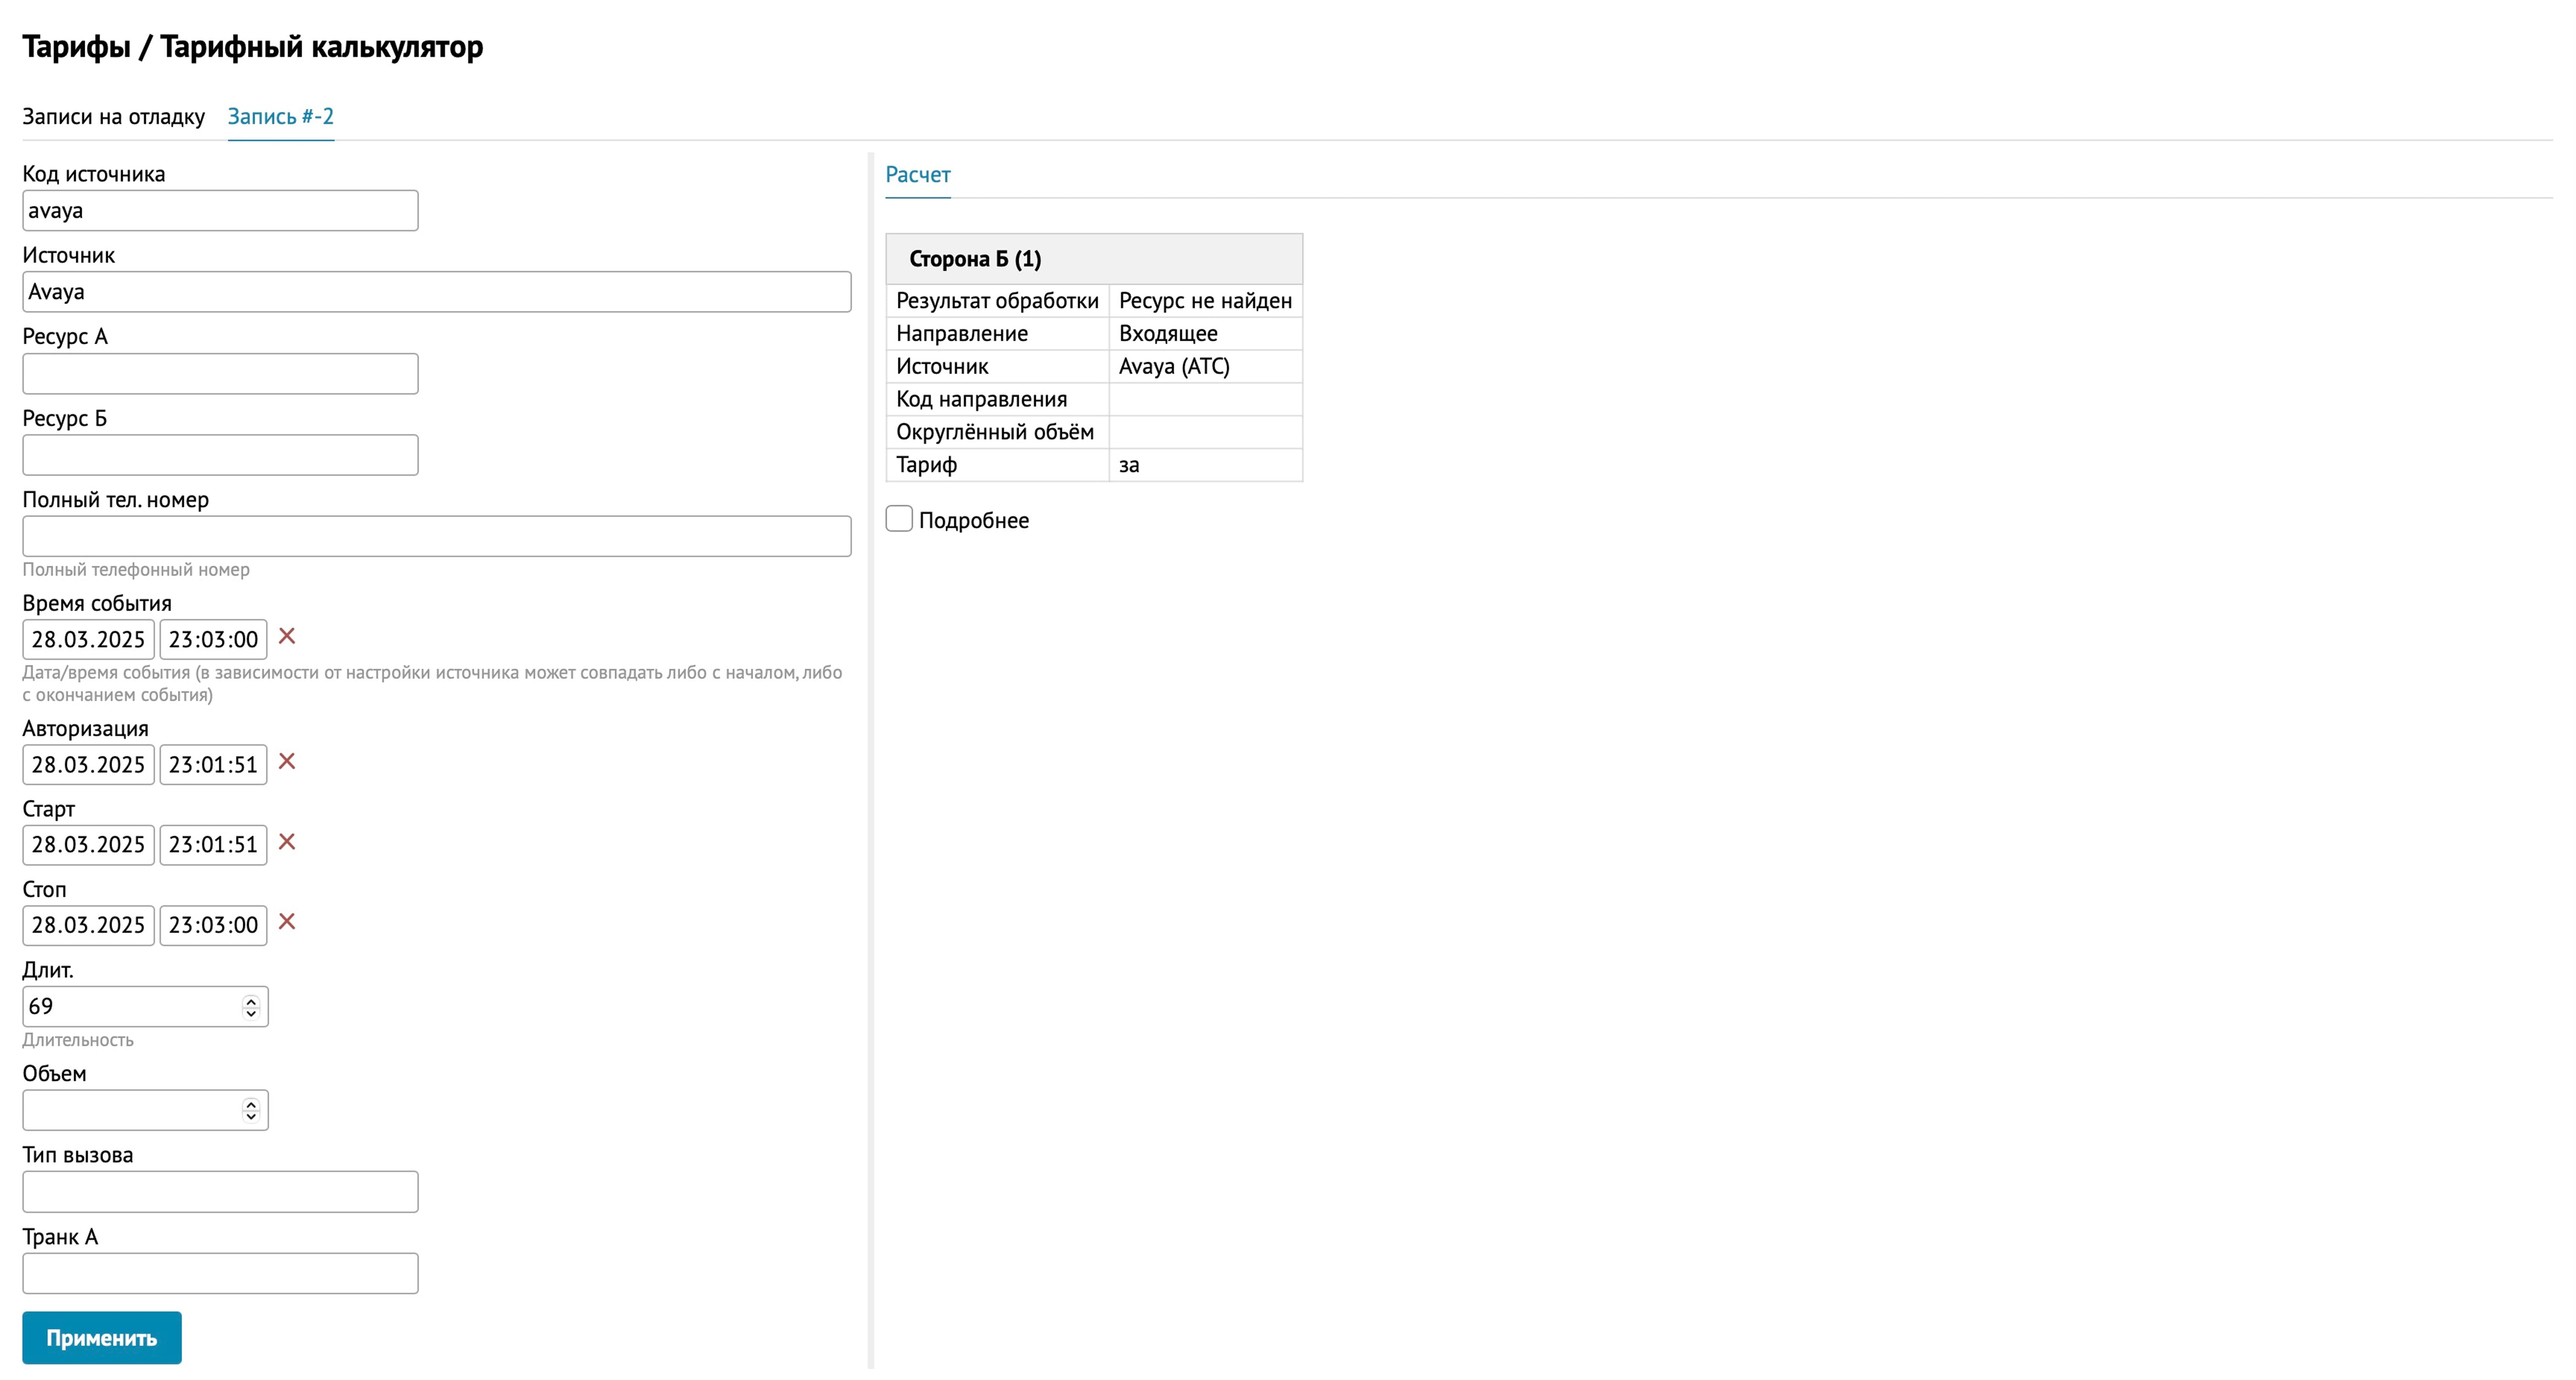Viewport: 2576px width, 1380px height.
Task: Edit the Авторизация time 23:01:51
Action: (213, 764)
